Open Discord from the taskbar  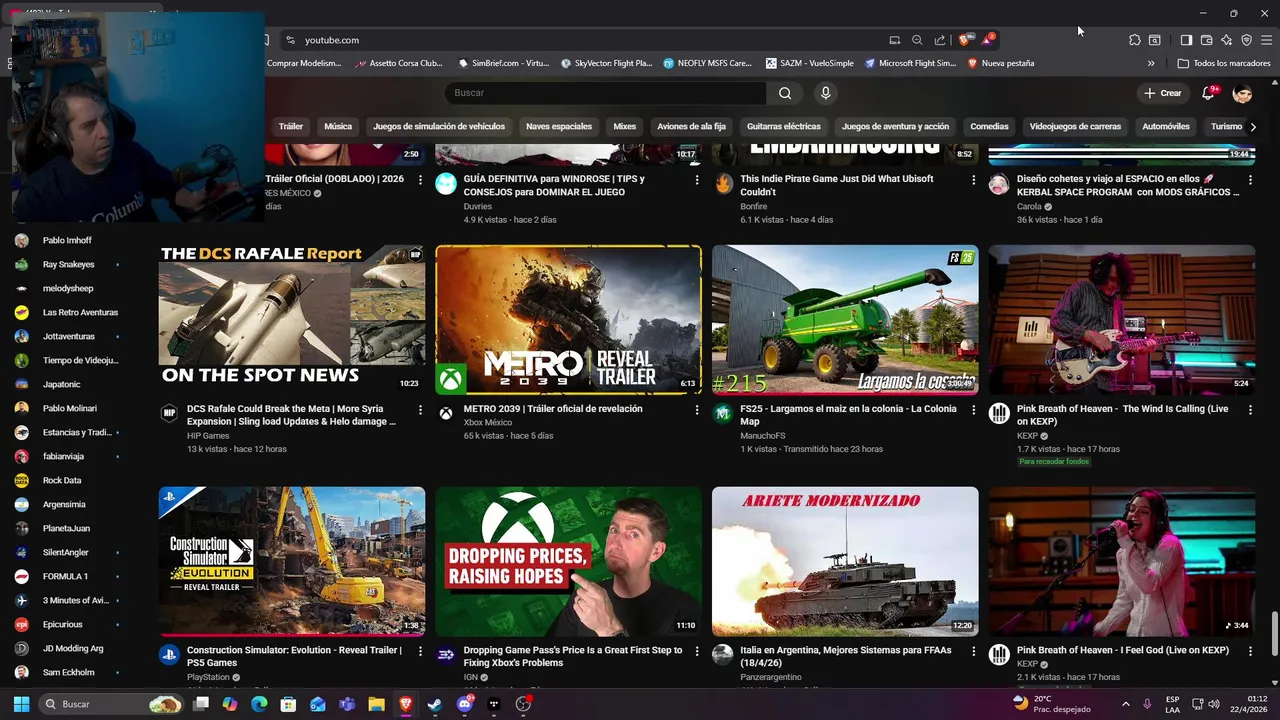pos(464,704)
